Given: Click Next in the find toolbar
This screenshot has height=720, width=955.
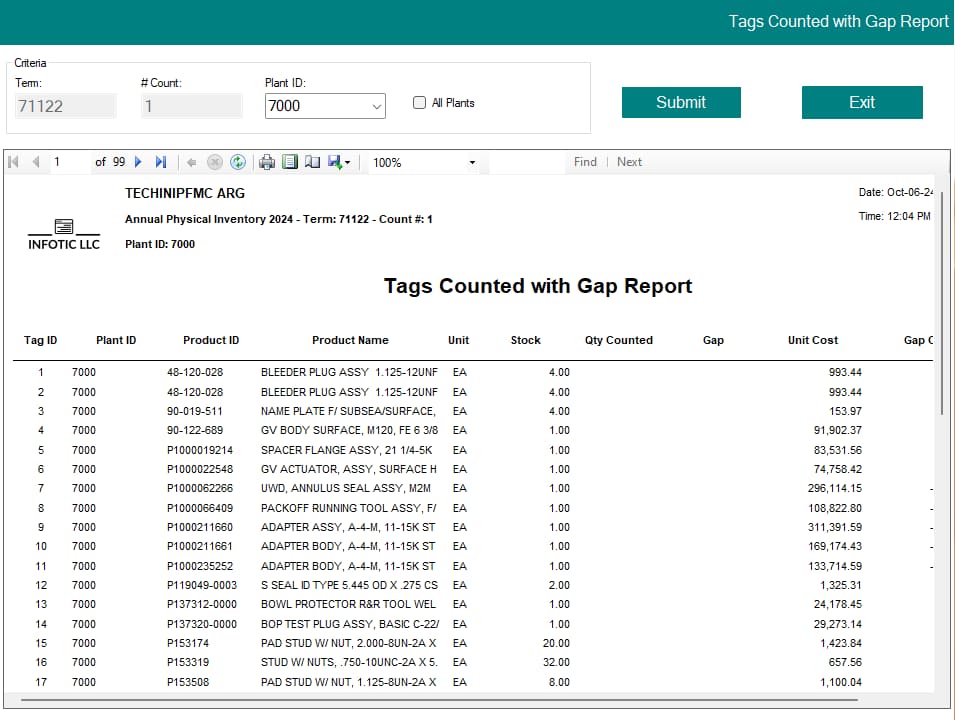Looking at the screenshot, I should [629, 162].
